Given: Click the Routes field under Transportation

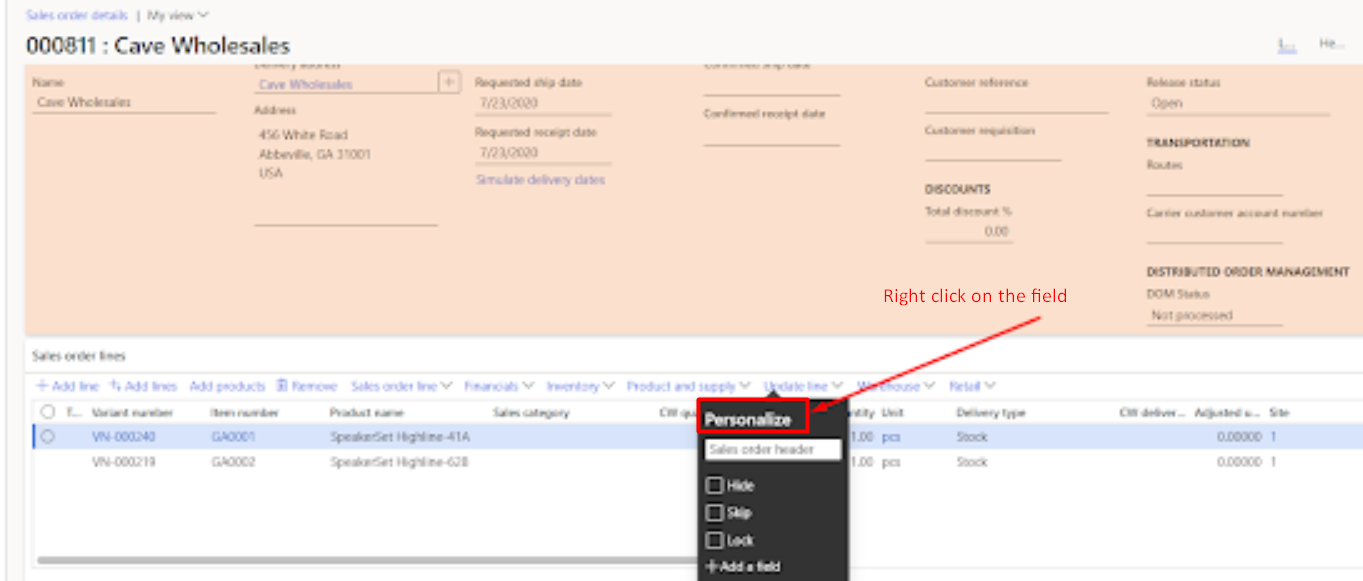Looking at the screenshot, I should point(1214,185).
